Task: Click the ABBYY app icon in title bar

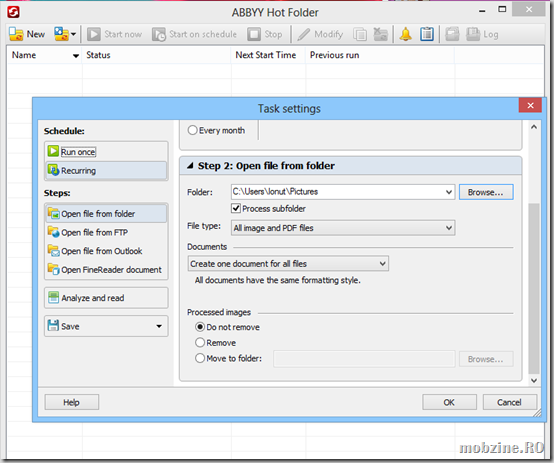Action: (x=13, y=12)
